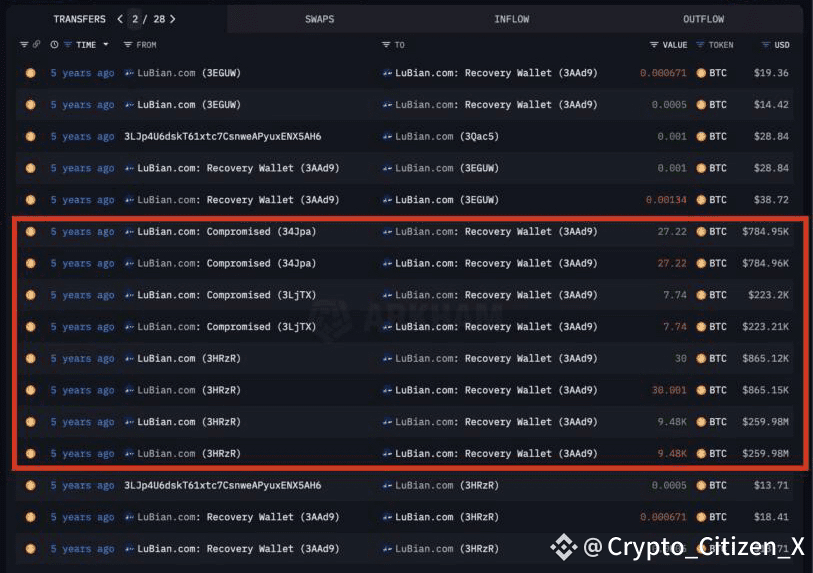Screen dimensions: 813x573
Task: Click the BTC token icon in the $784.96K row
Action: click(701, 263)
